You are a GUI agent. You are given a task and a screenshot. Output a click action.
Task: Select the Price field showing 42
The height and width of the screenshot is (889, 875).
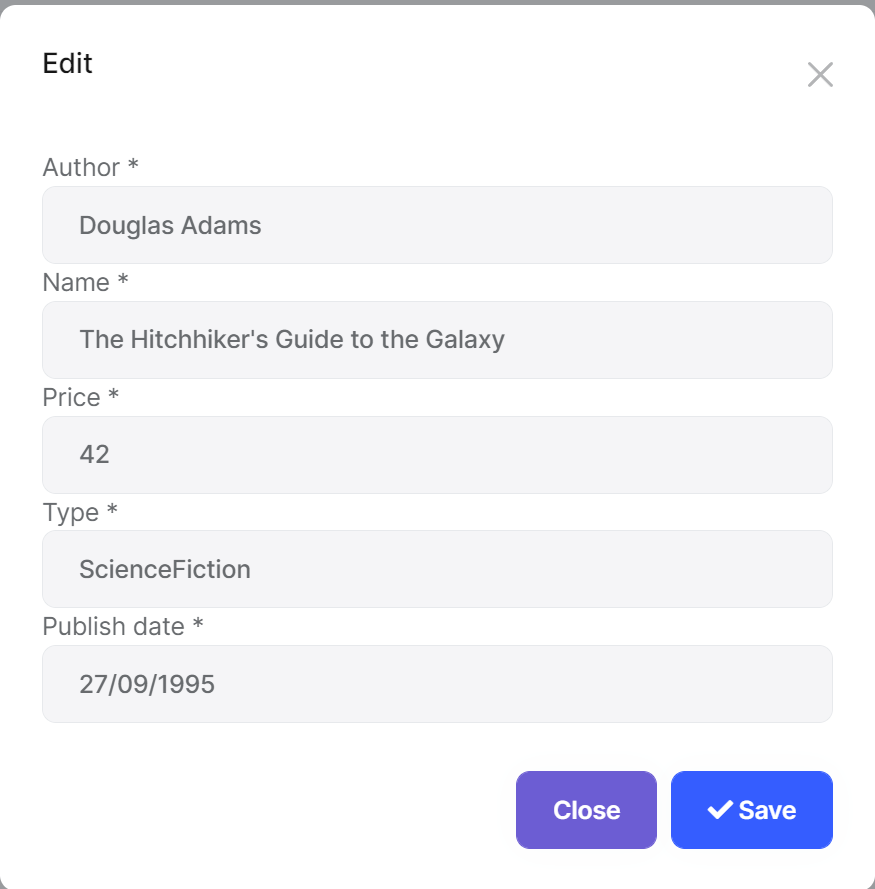437,455
